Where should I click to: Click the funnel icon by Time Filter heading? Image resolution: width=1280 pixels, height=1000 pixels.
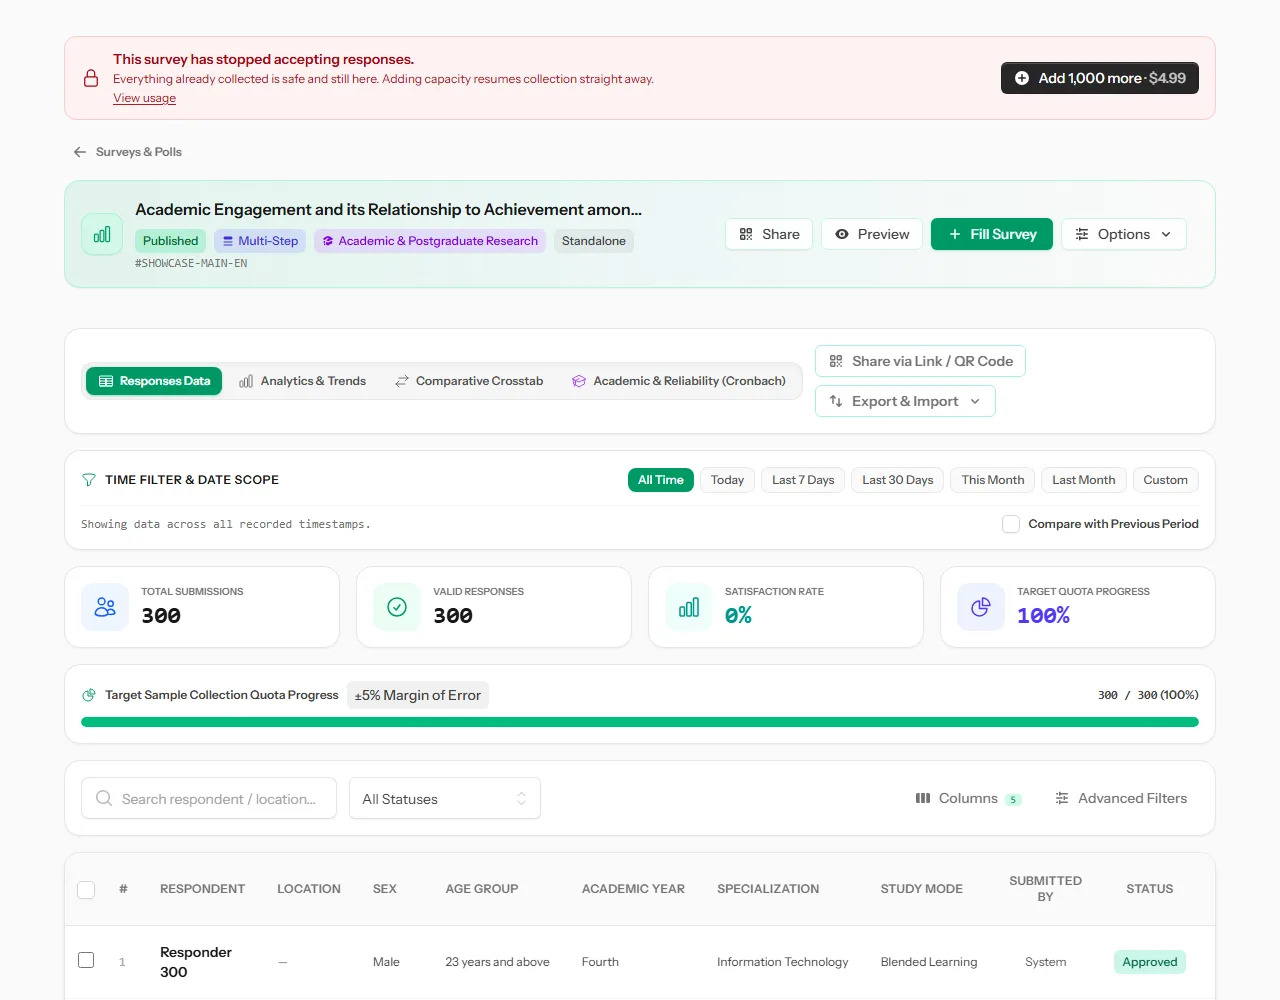89,480
